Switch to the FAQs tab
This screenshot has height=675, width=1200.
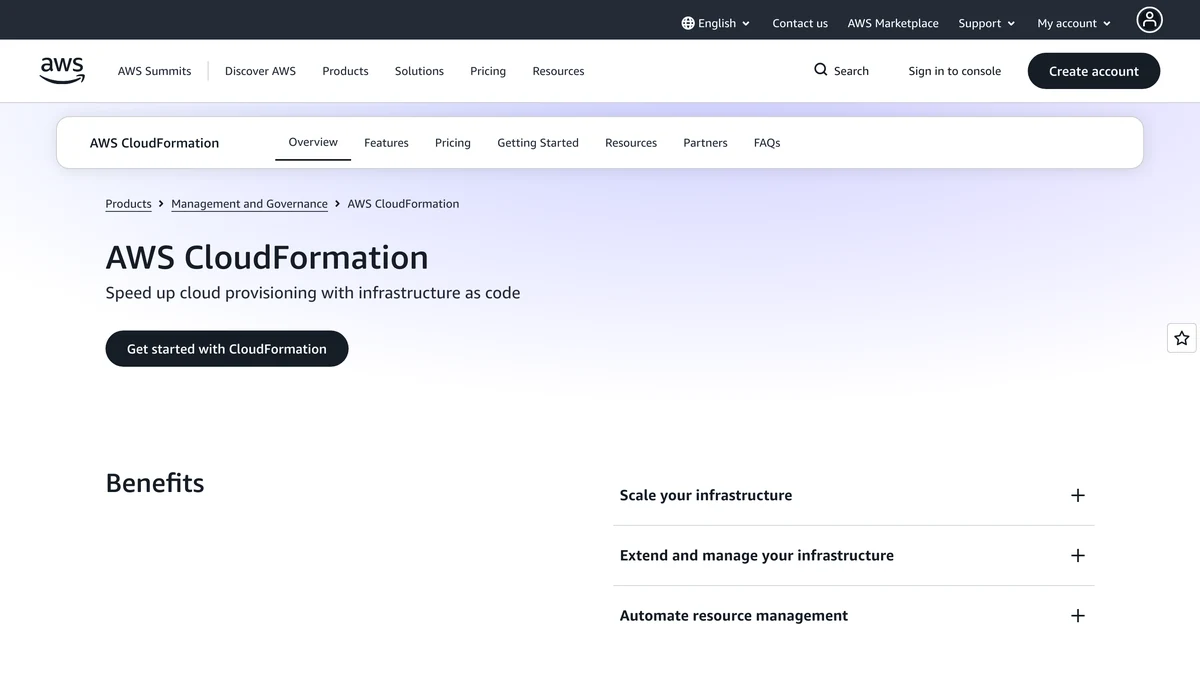click(767, 143)
